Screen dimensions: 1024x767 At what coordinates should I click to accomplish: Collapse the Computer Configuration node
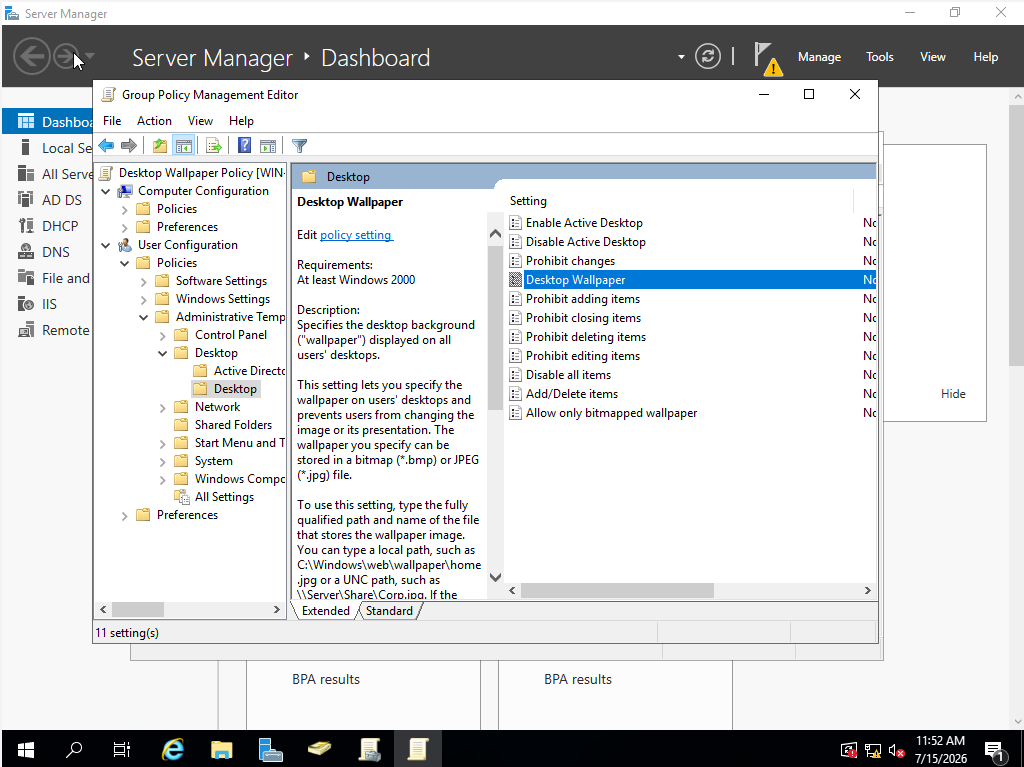[106, 191]
